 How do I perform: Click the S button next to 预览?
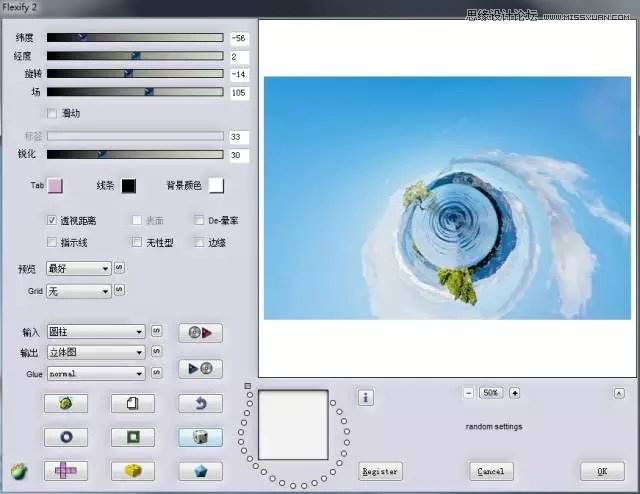pyautogui.click(x=119, y=267)
